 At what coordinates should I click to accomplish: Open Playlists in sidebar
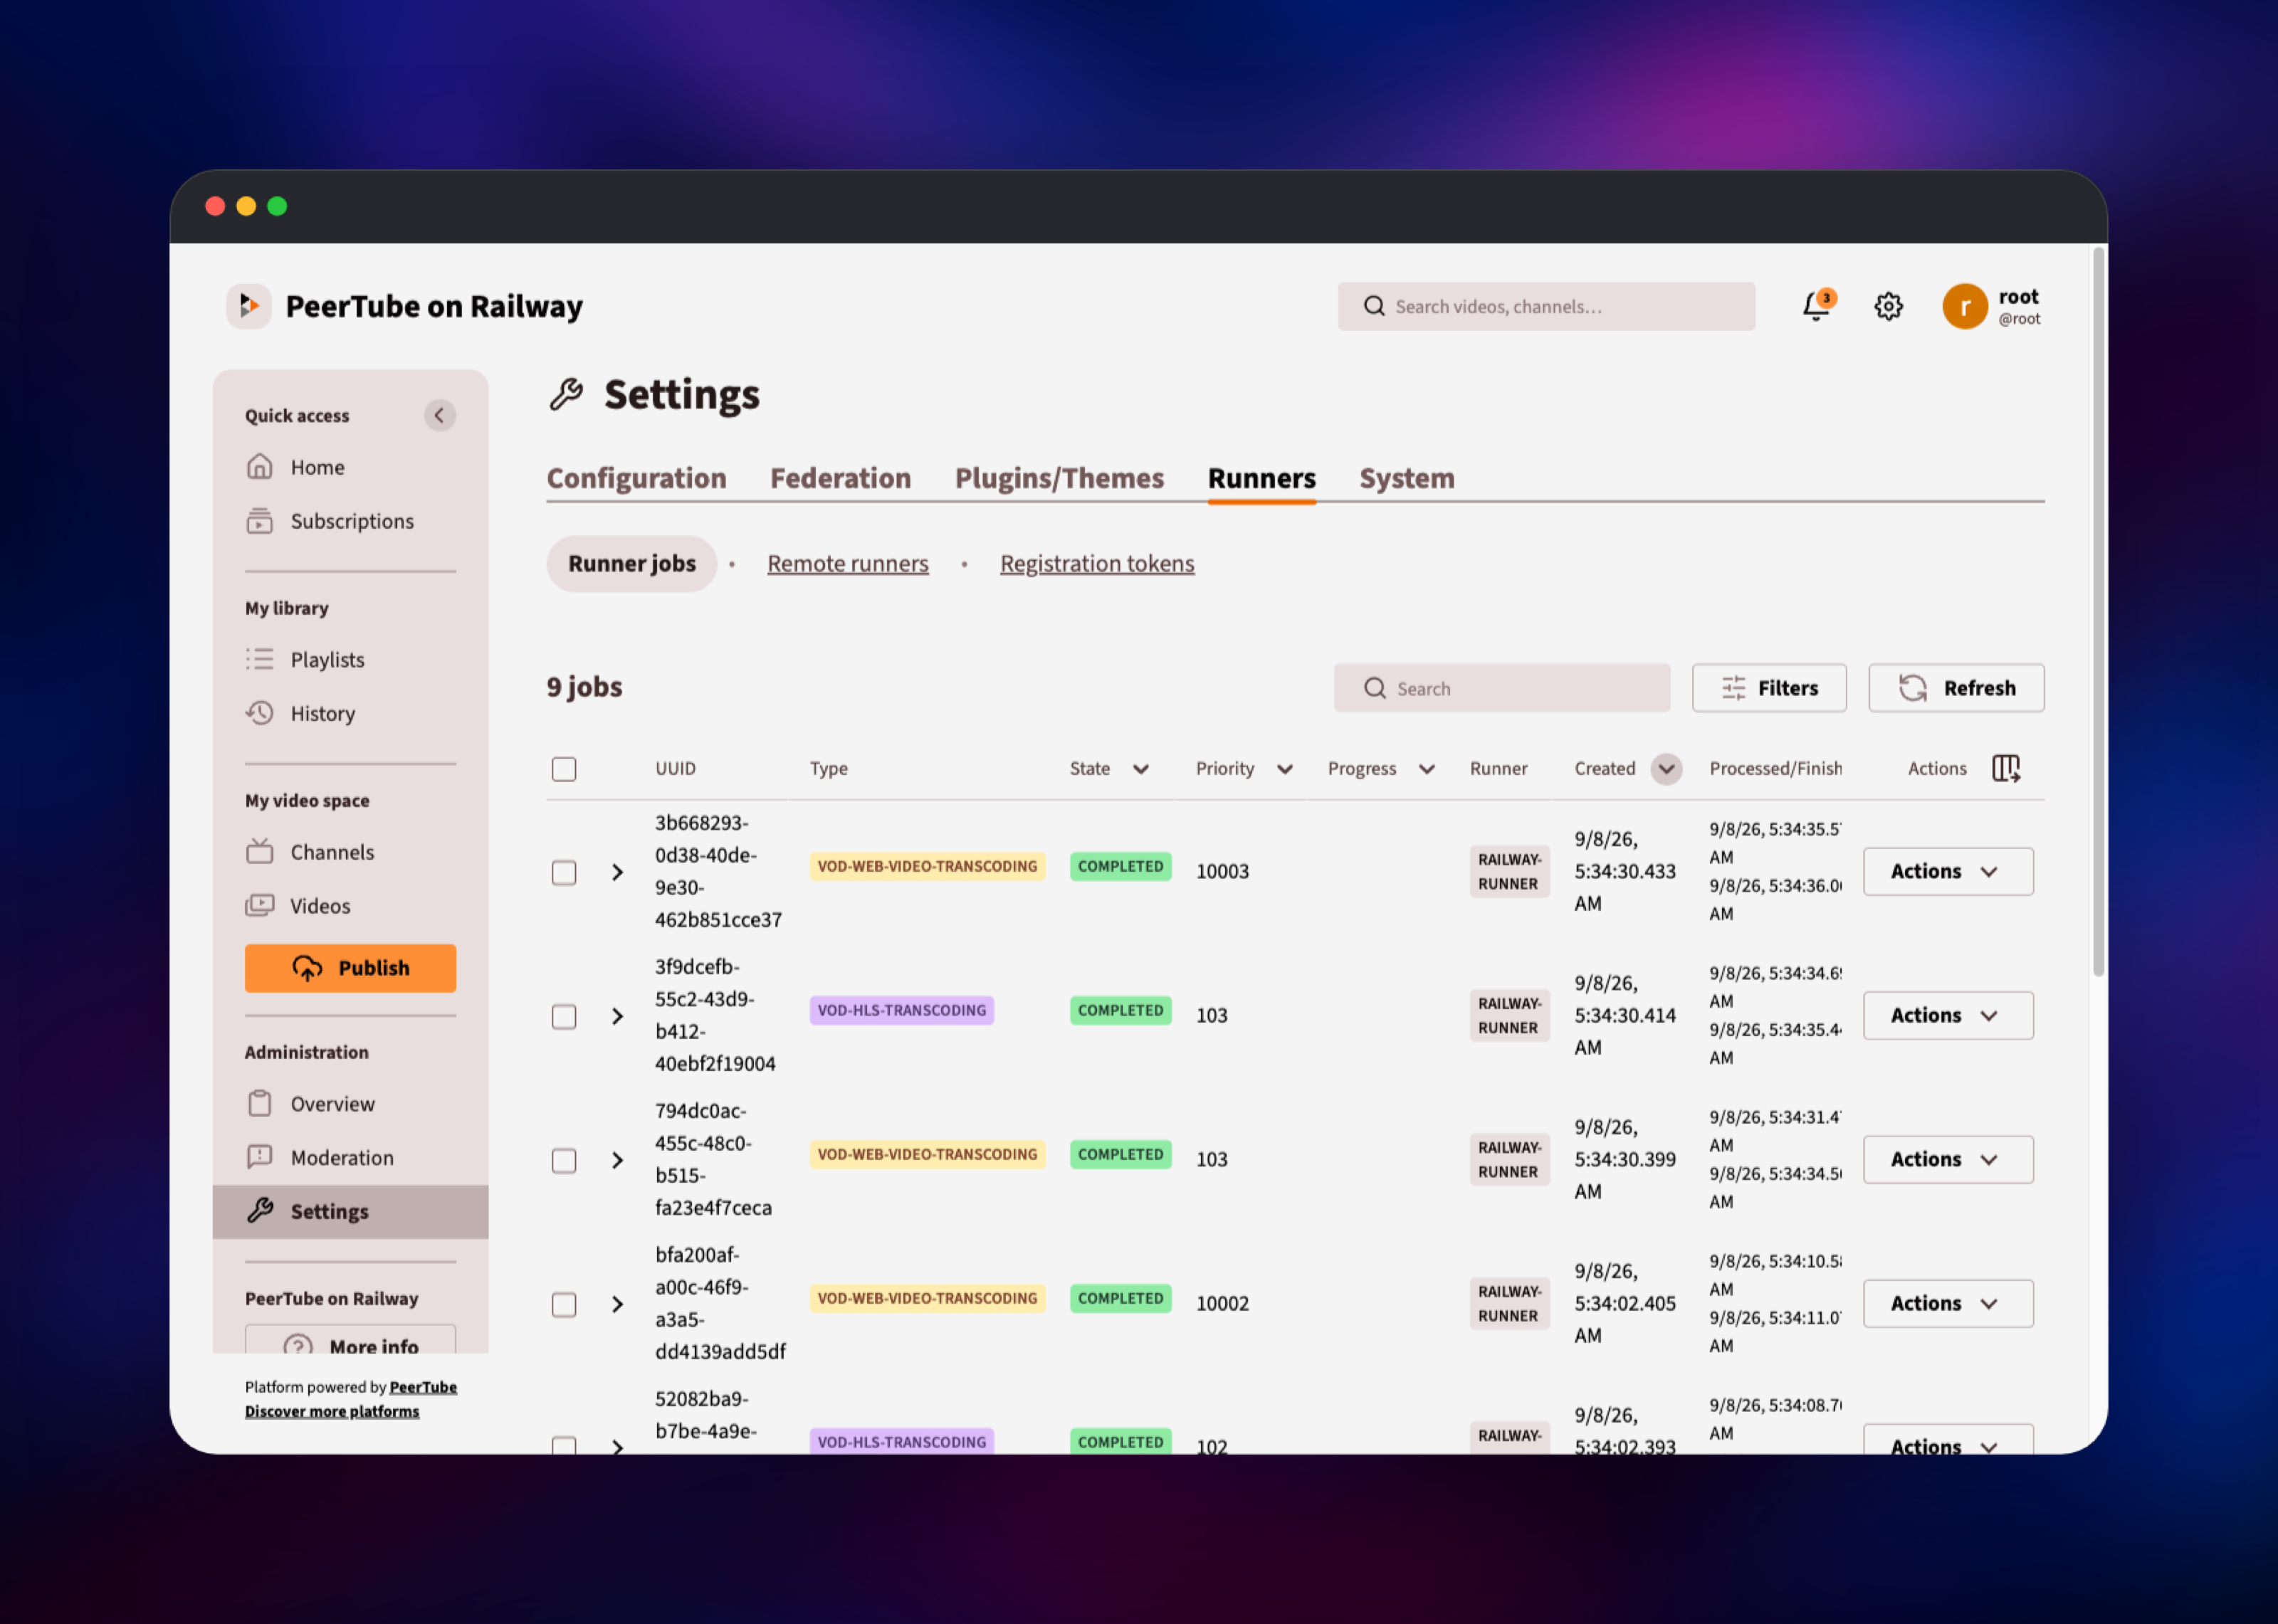tap(306, 659)
